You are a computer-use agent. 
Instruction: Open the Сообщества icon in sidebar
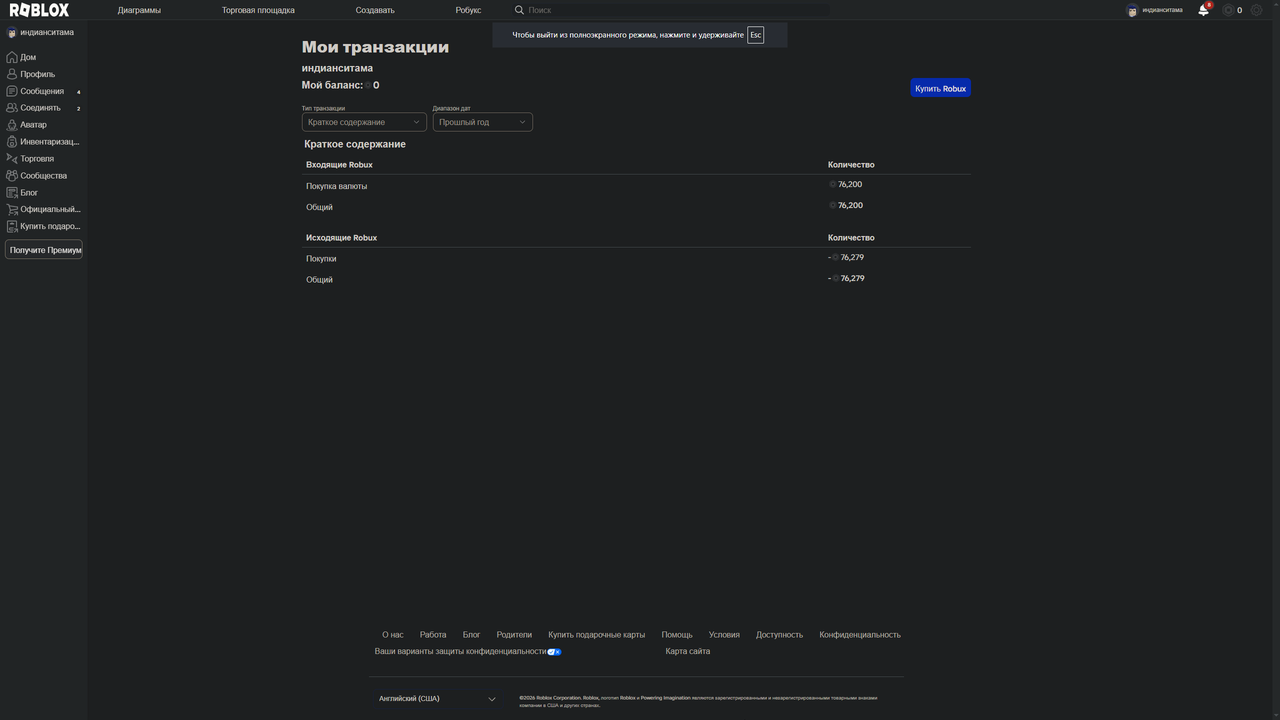point(12,175)
